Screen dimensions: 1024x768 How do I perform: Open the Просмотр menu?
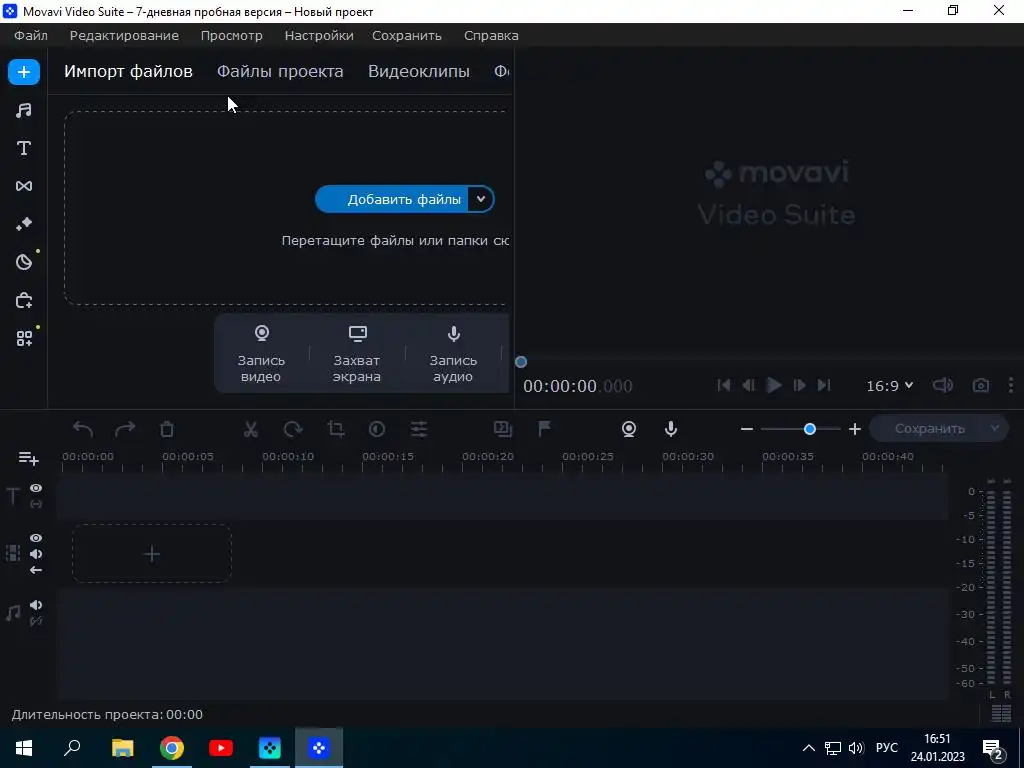pyautogui.click(x=231, y=35)
